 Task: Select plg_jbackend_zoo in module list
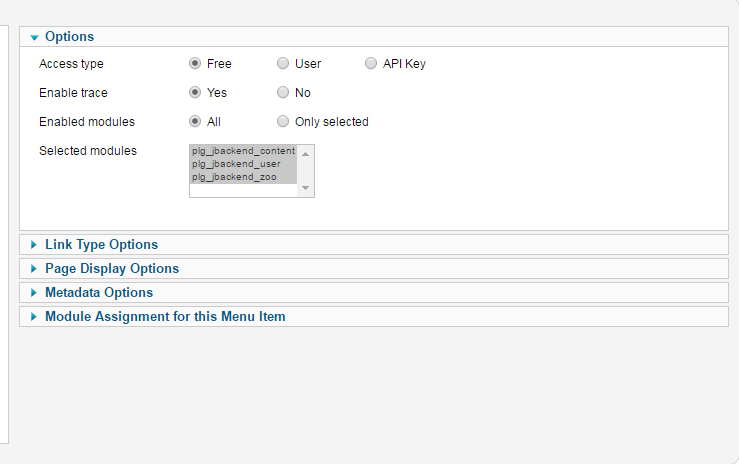tap(243, 177)
